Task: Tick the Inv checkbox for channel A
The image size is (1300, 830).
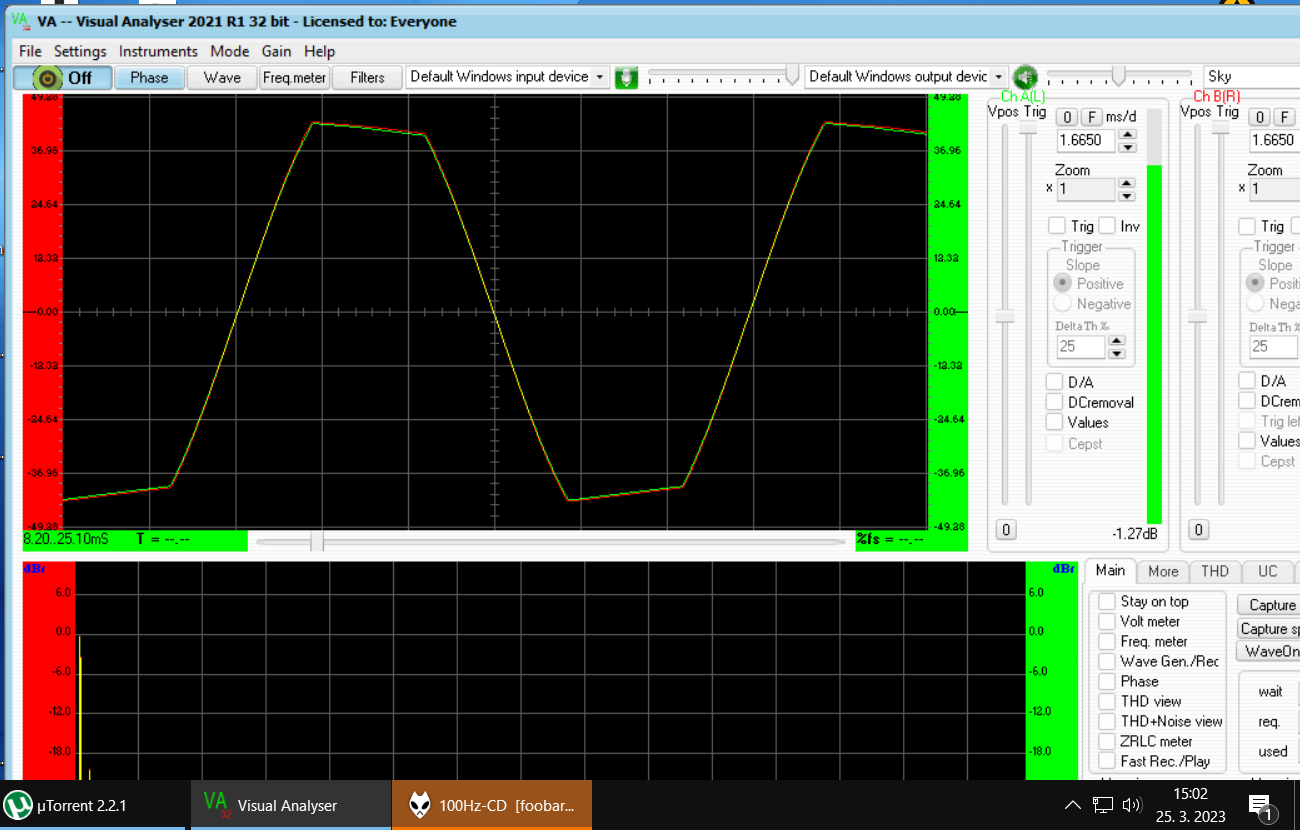Action: pos(1107,226)
